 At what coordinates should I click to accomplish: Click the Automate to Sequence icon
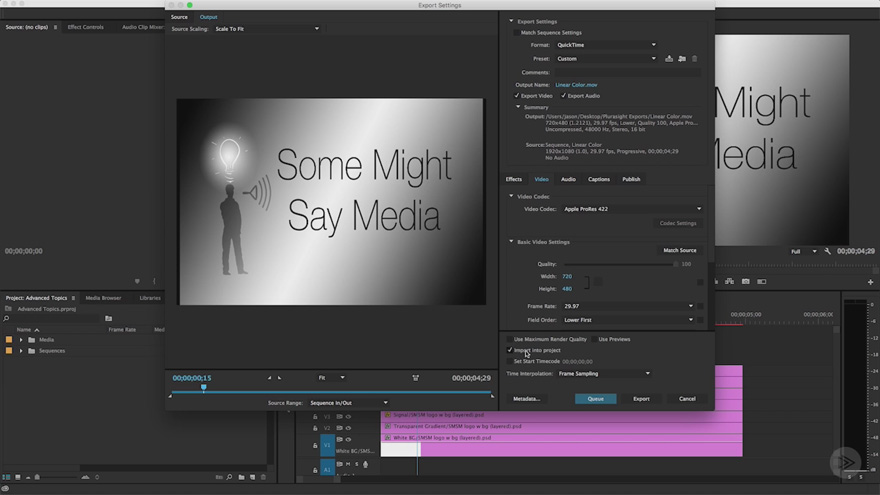219,477
